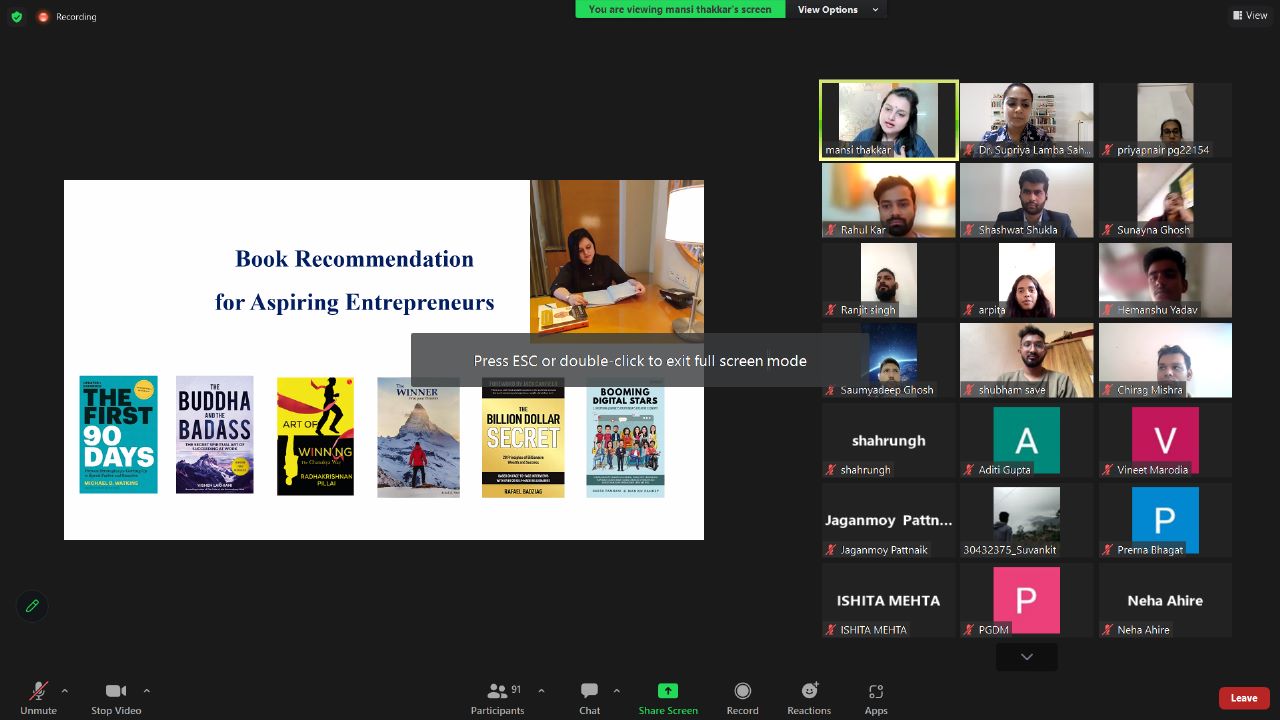This screenshot has height=720, width=1280.
Task: Select Vineet Marodia's avatar tile
Action: point(1165,440)
